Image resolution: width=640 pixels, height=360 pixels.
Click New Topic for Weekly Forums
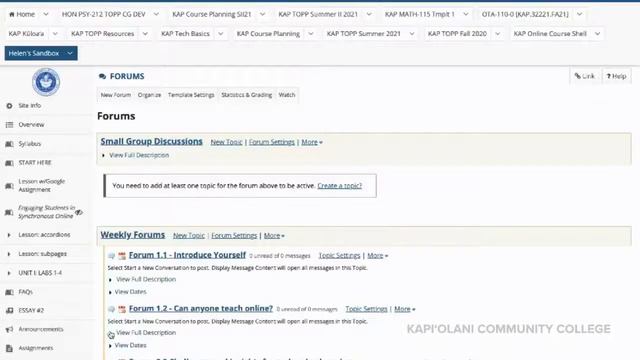[189, 236]
